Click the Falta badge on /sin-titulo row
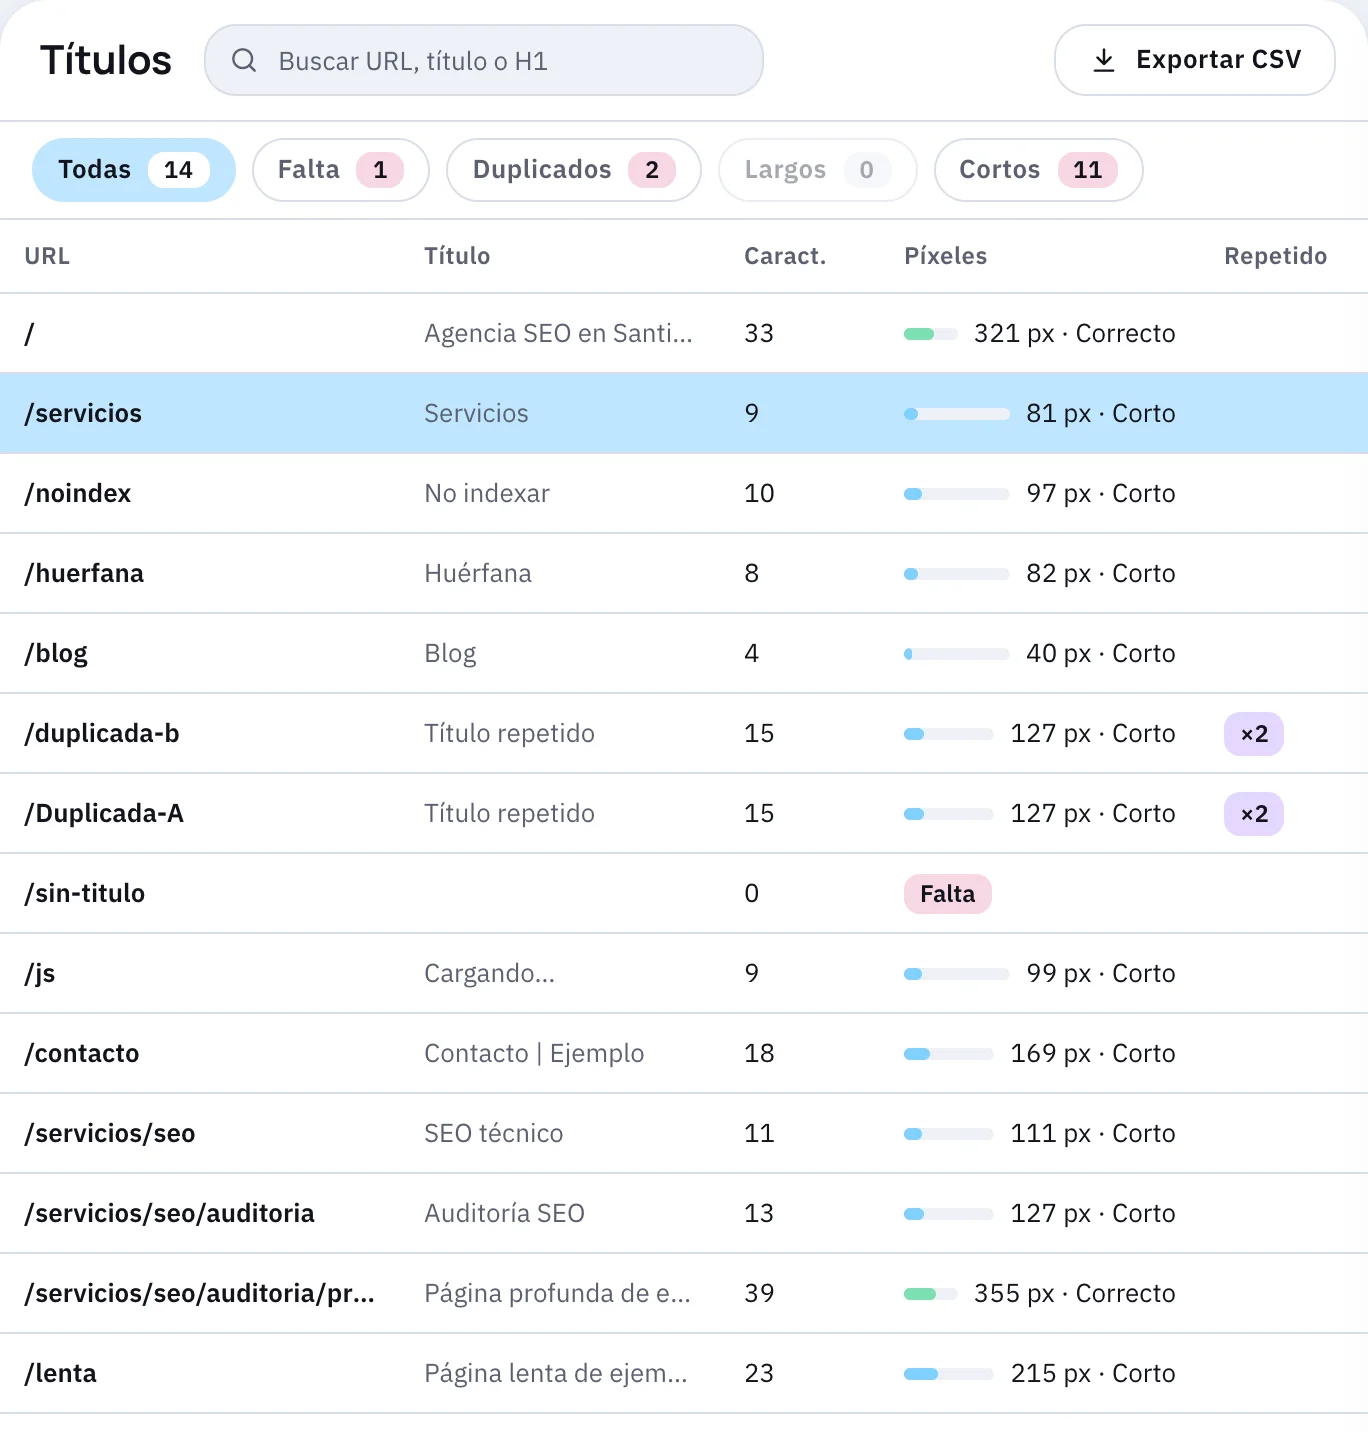The width and height of the screenshot is (1368, 1432). click(948, 894)
